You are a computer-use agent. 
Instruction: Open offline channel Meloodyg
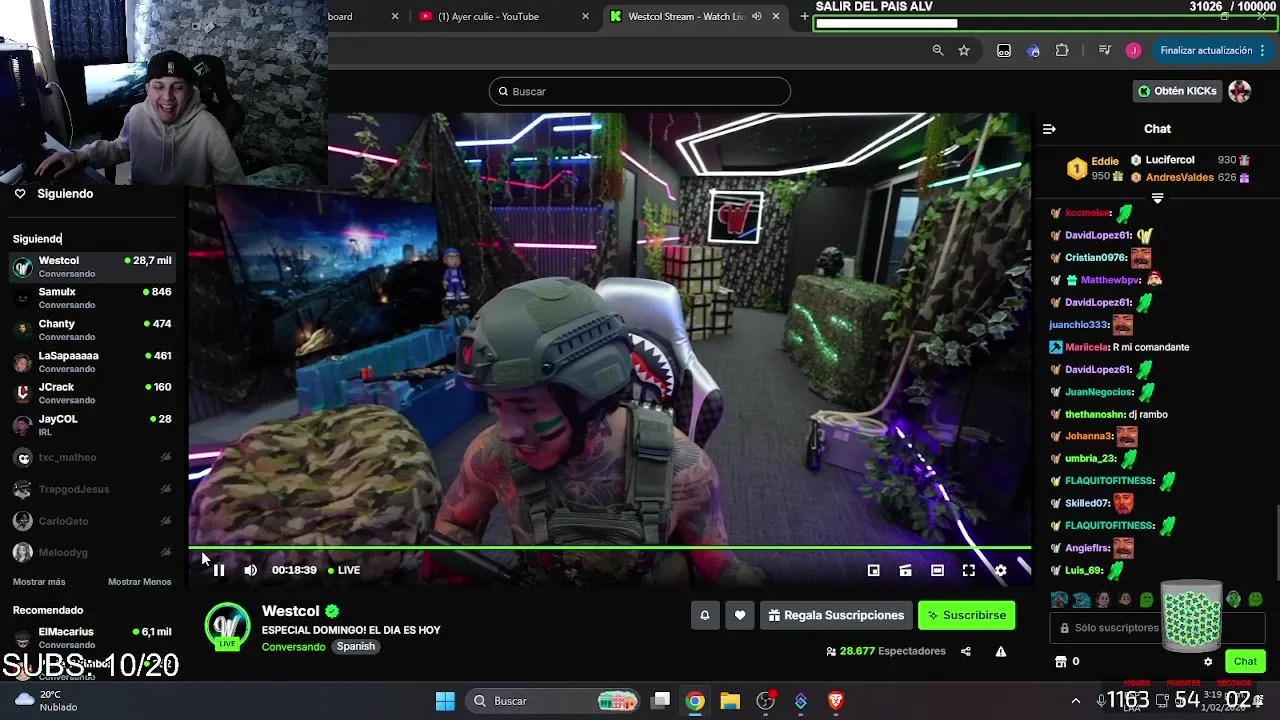92,552
